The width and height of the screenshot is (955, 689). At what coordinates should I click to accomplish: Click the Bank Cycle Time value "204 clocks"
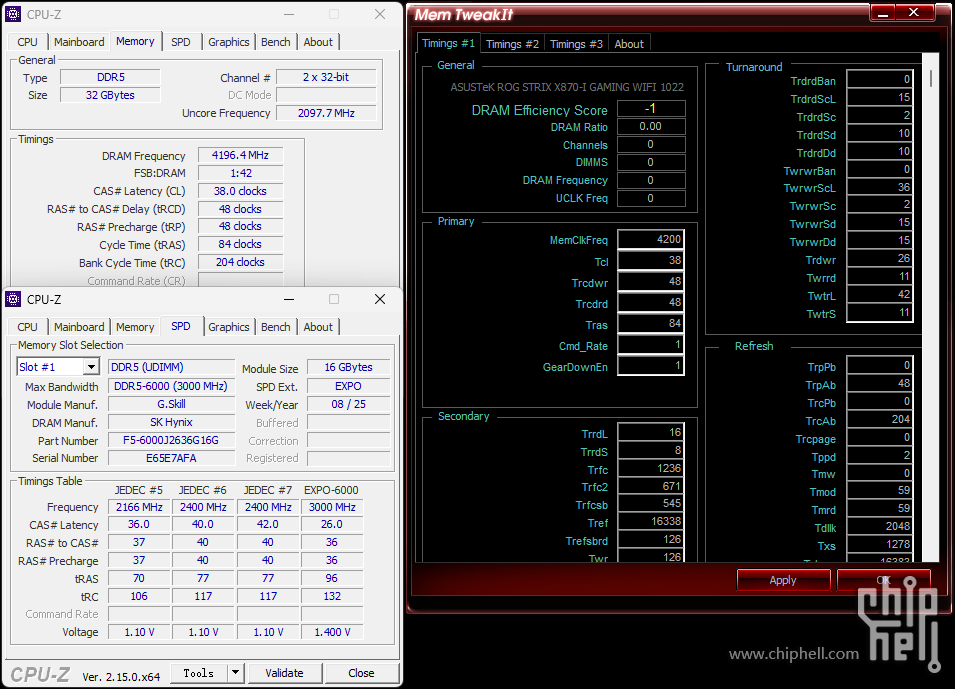pyautogui.click(x=240, y=263)
